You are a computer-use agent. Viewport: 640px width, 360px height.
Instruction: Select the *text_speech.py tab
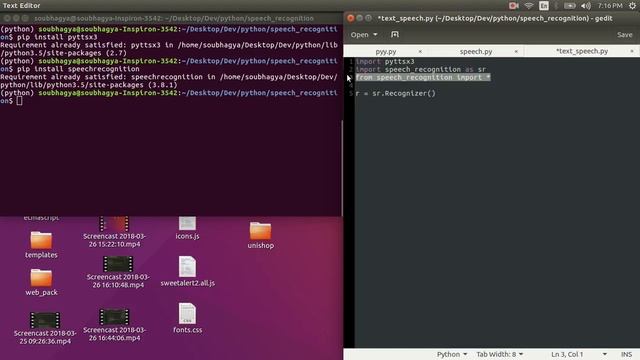pos(582,51)
